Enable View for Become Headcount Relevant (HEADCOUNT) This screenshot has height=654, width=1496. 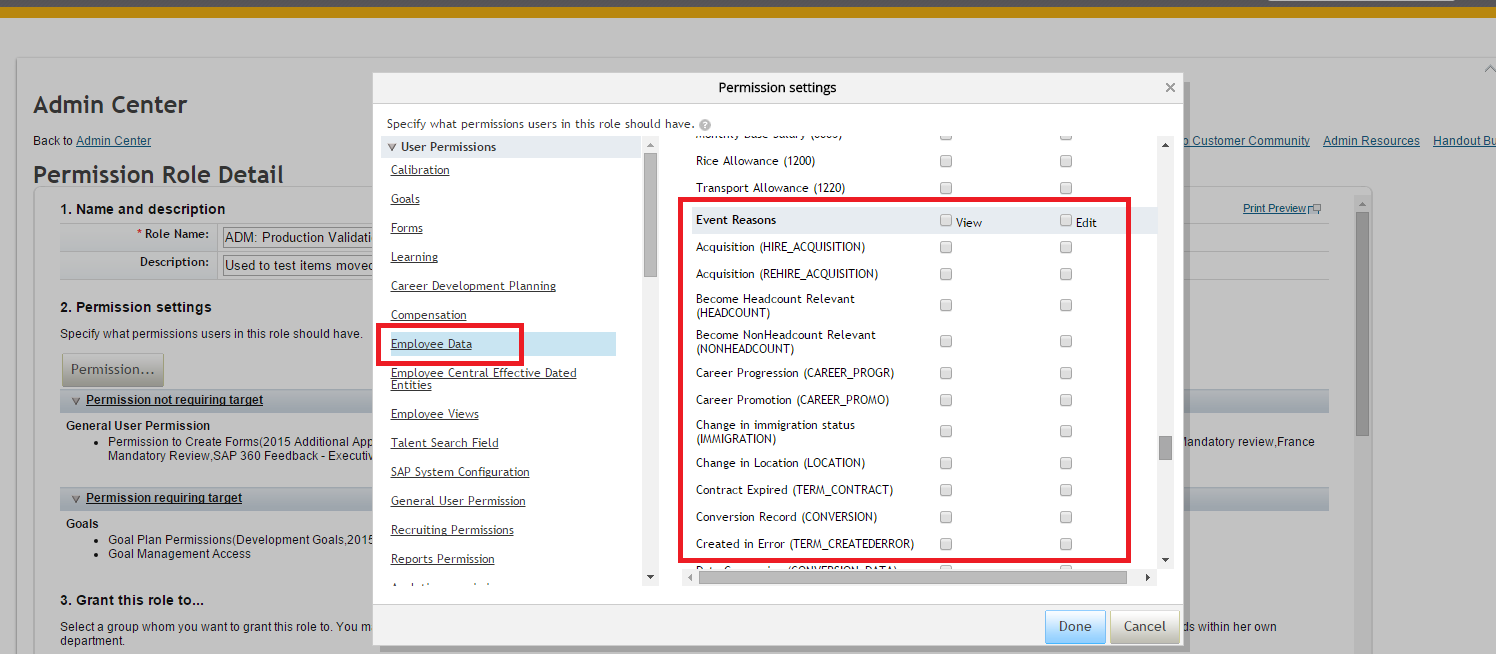pos(946,305)
